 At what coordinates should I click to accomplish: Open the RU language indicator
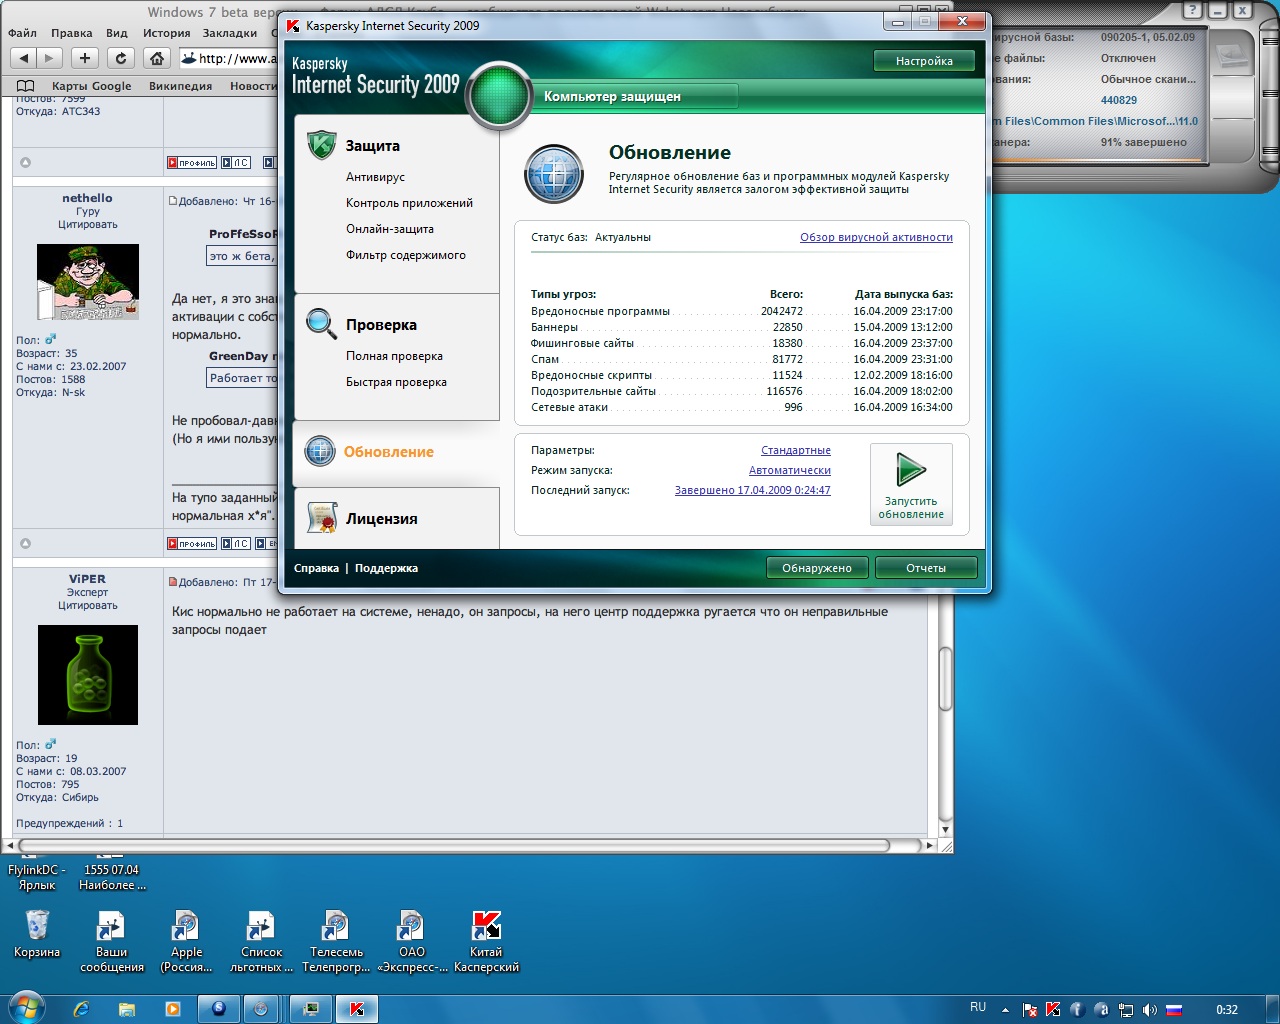click(x=978, y=1007)
